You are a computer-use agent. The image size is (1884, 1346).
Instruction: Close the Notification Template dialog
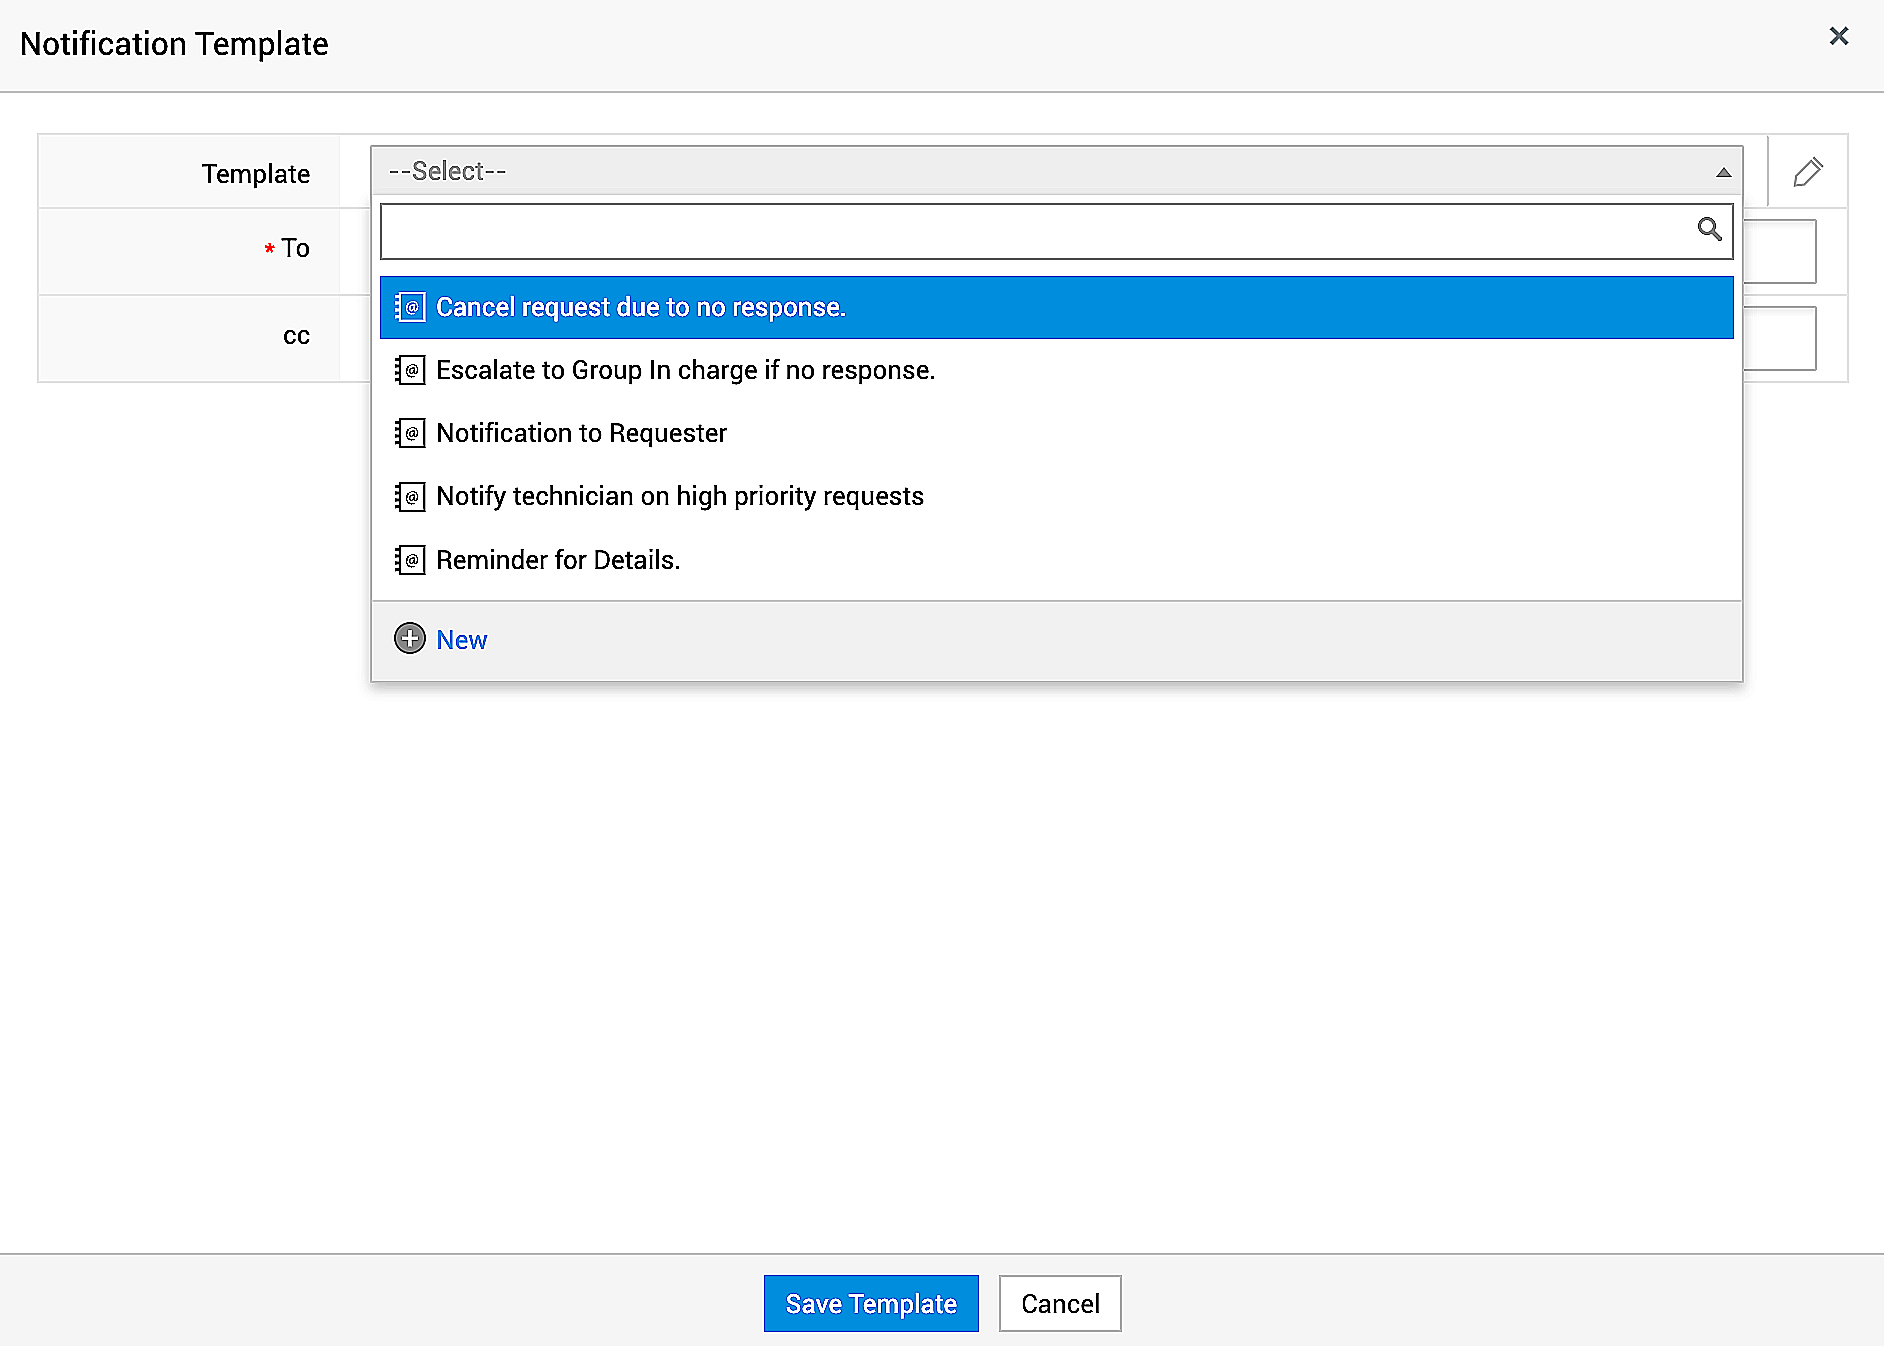1838,37
